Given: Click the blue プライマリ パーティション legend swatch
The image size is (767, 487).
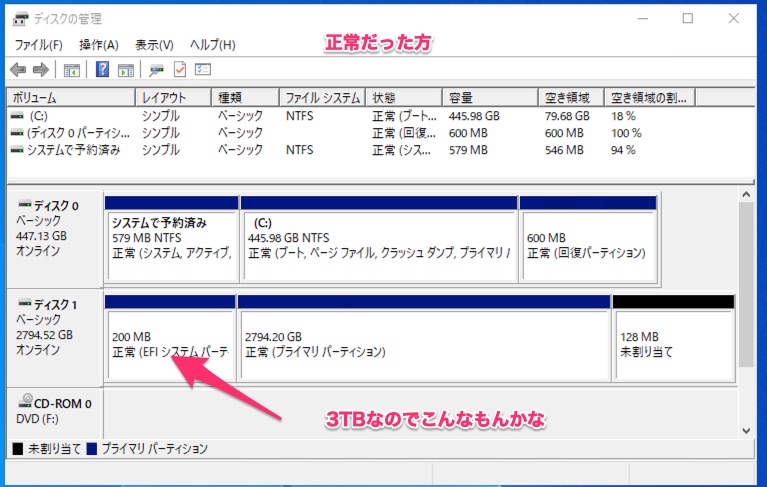Looking at the screenshot, I should tap(91, 449).
